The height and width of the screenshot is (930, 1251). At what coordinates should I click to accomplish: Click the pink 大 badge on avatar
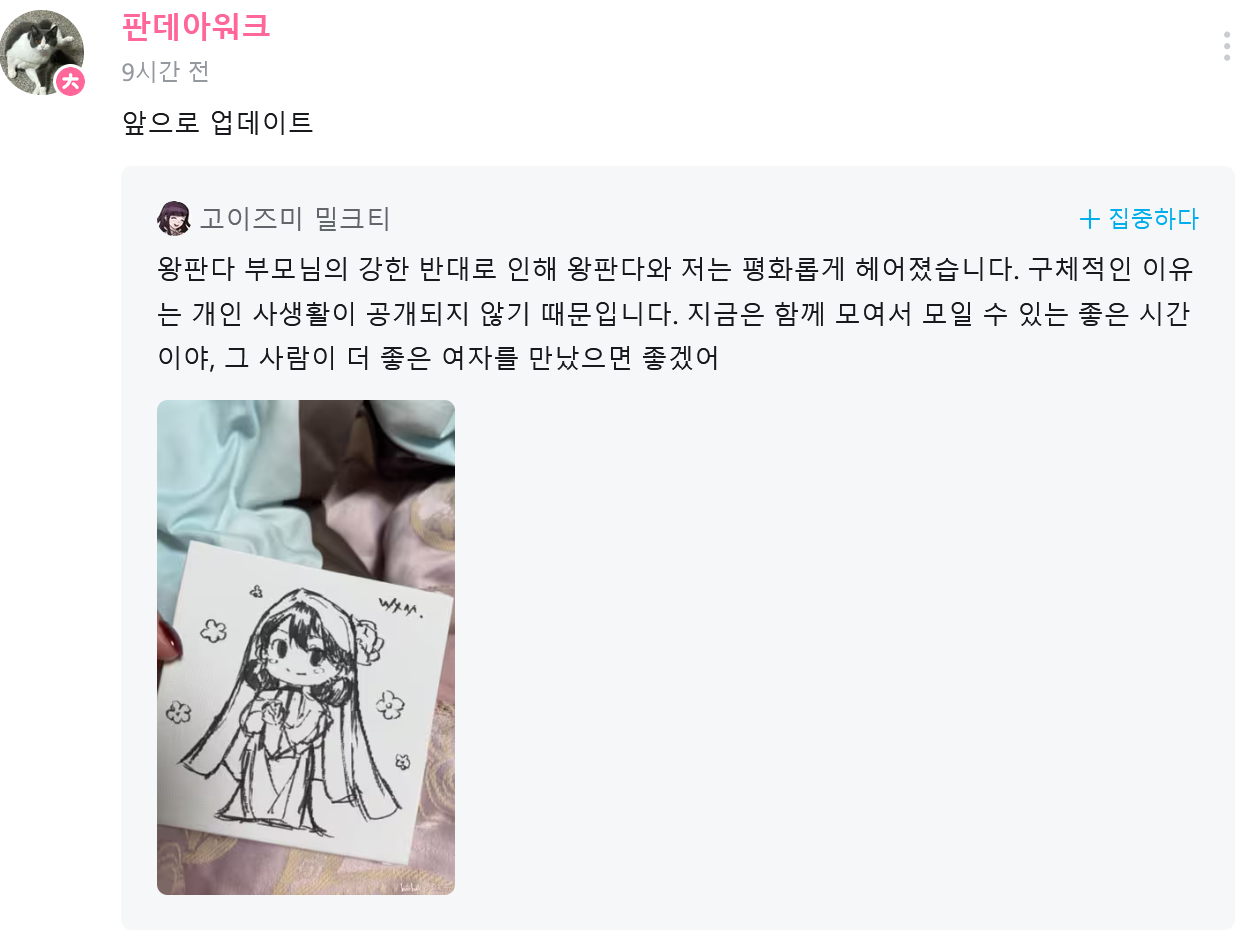(70, 81)
